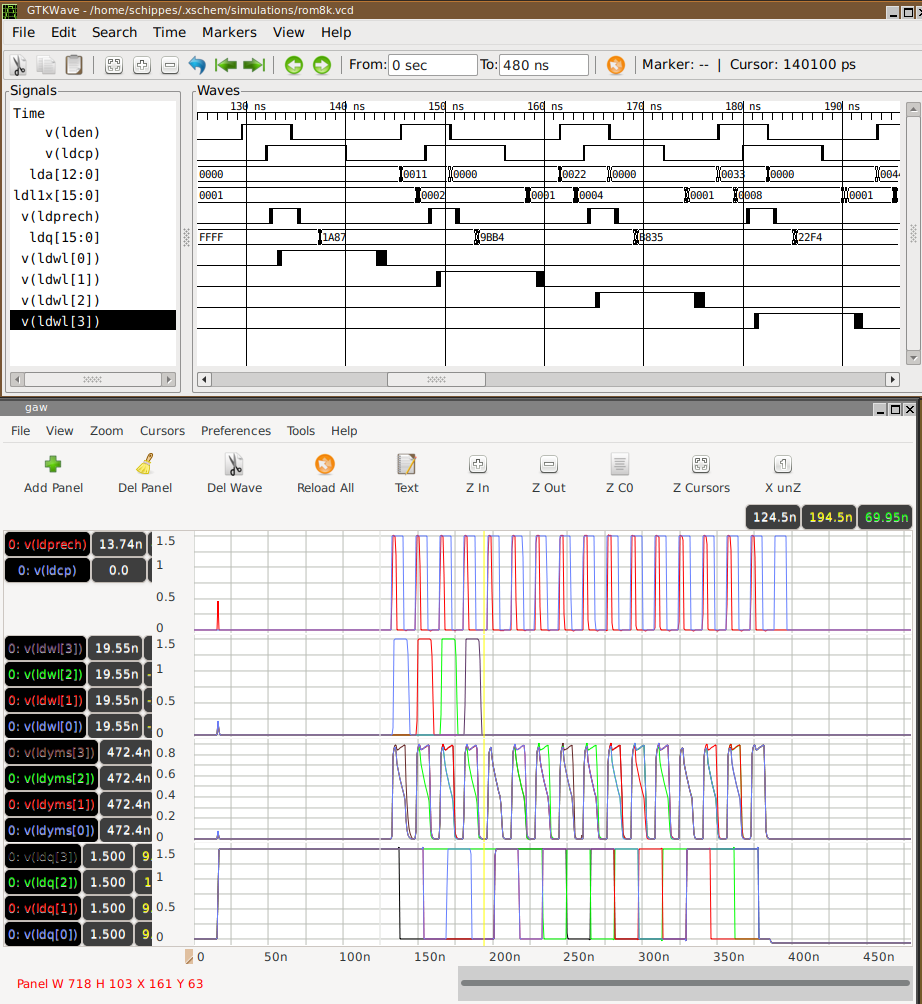Click the undo zoom blue arrow
Screen dimensions: 922x1004
click(x=197, y=65)
